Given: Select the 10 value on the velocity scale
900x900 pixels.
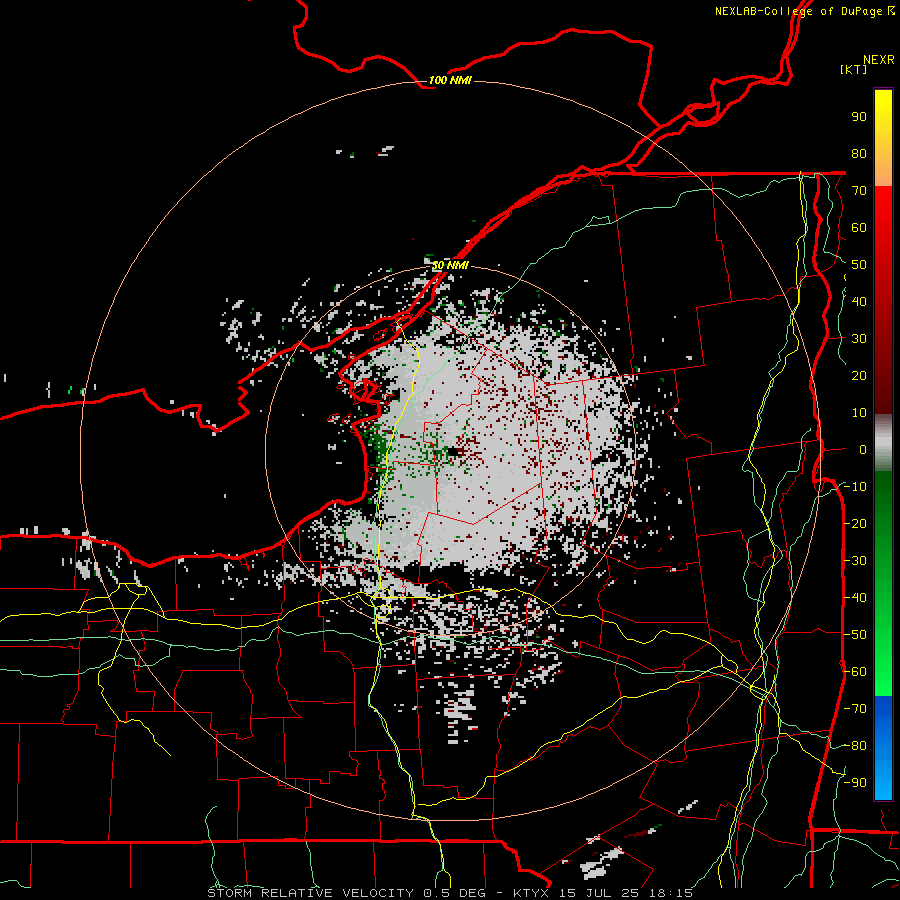Looking at the screenshot, I should pyautogui.click(x=859, y=413).
